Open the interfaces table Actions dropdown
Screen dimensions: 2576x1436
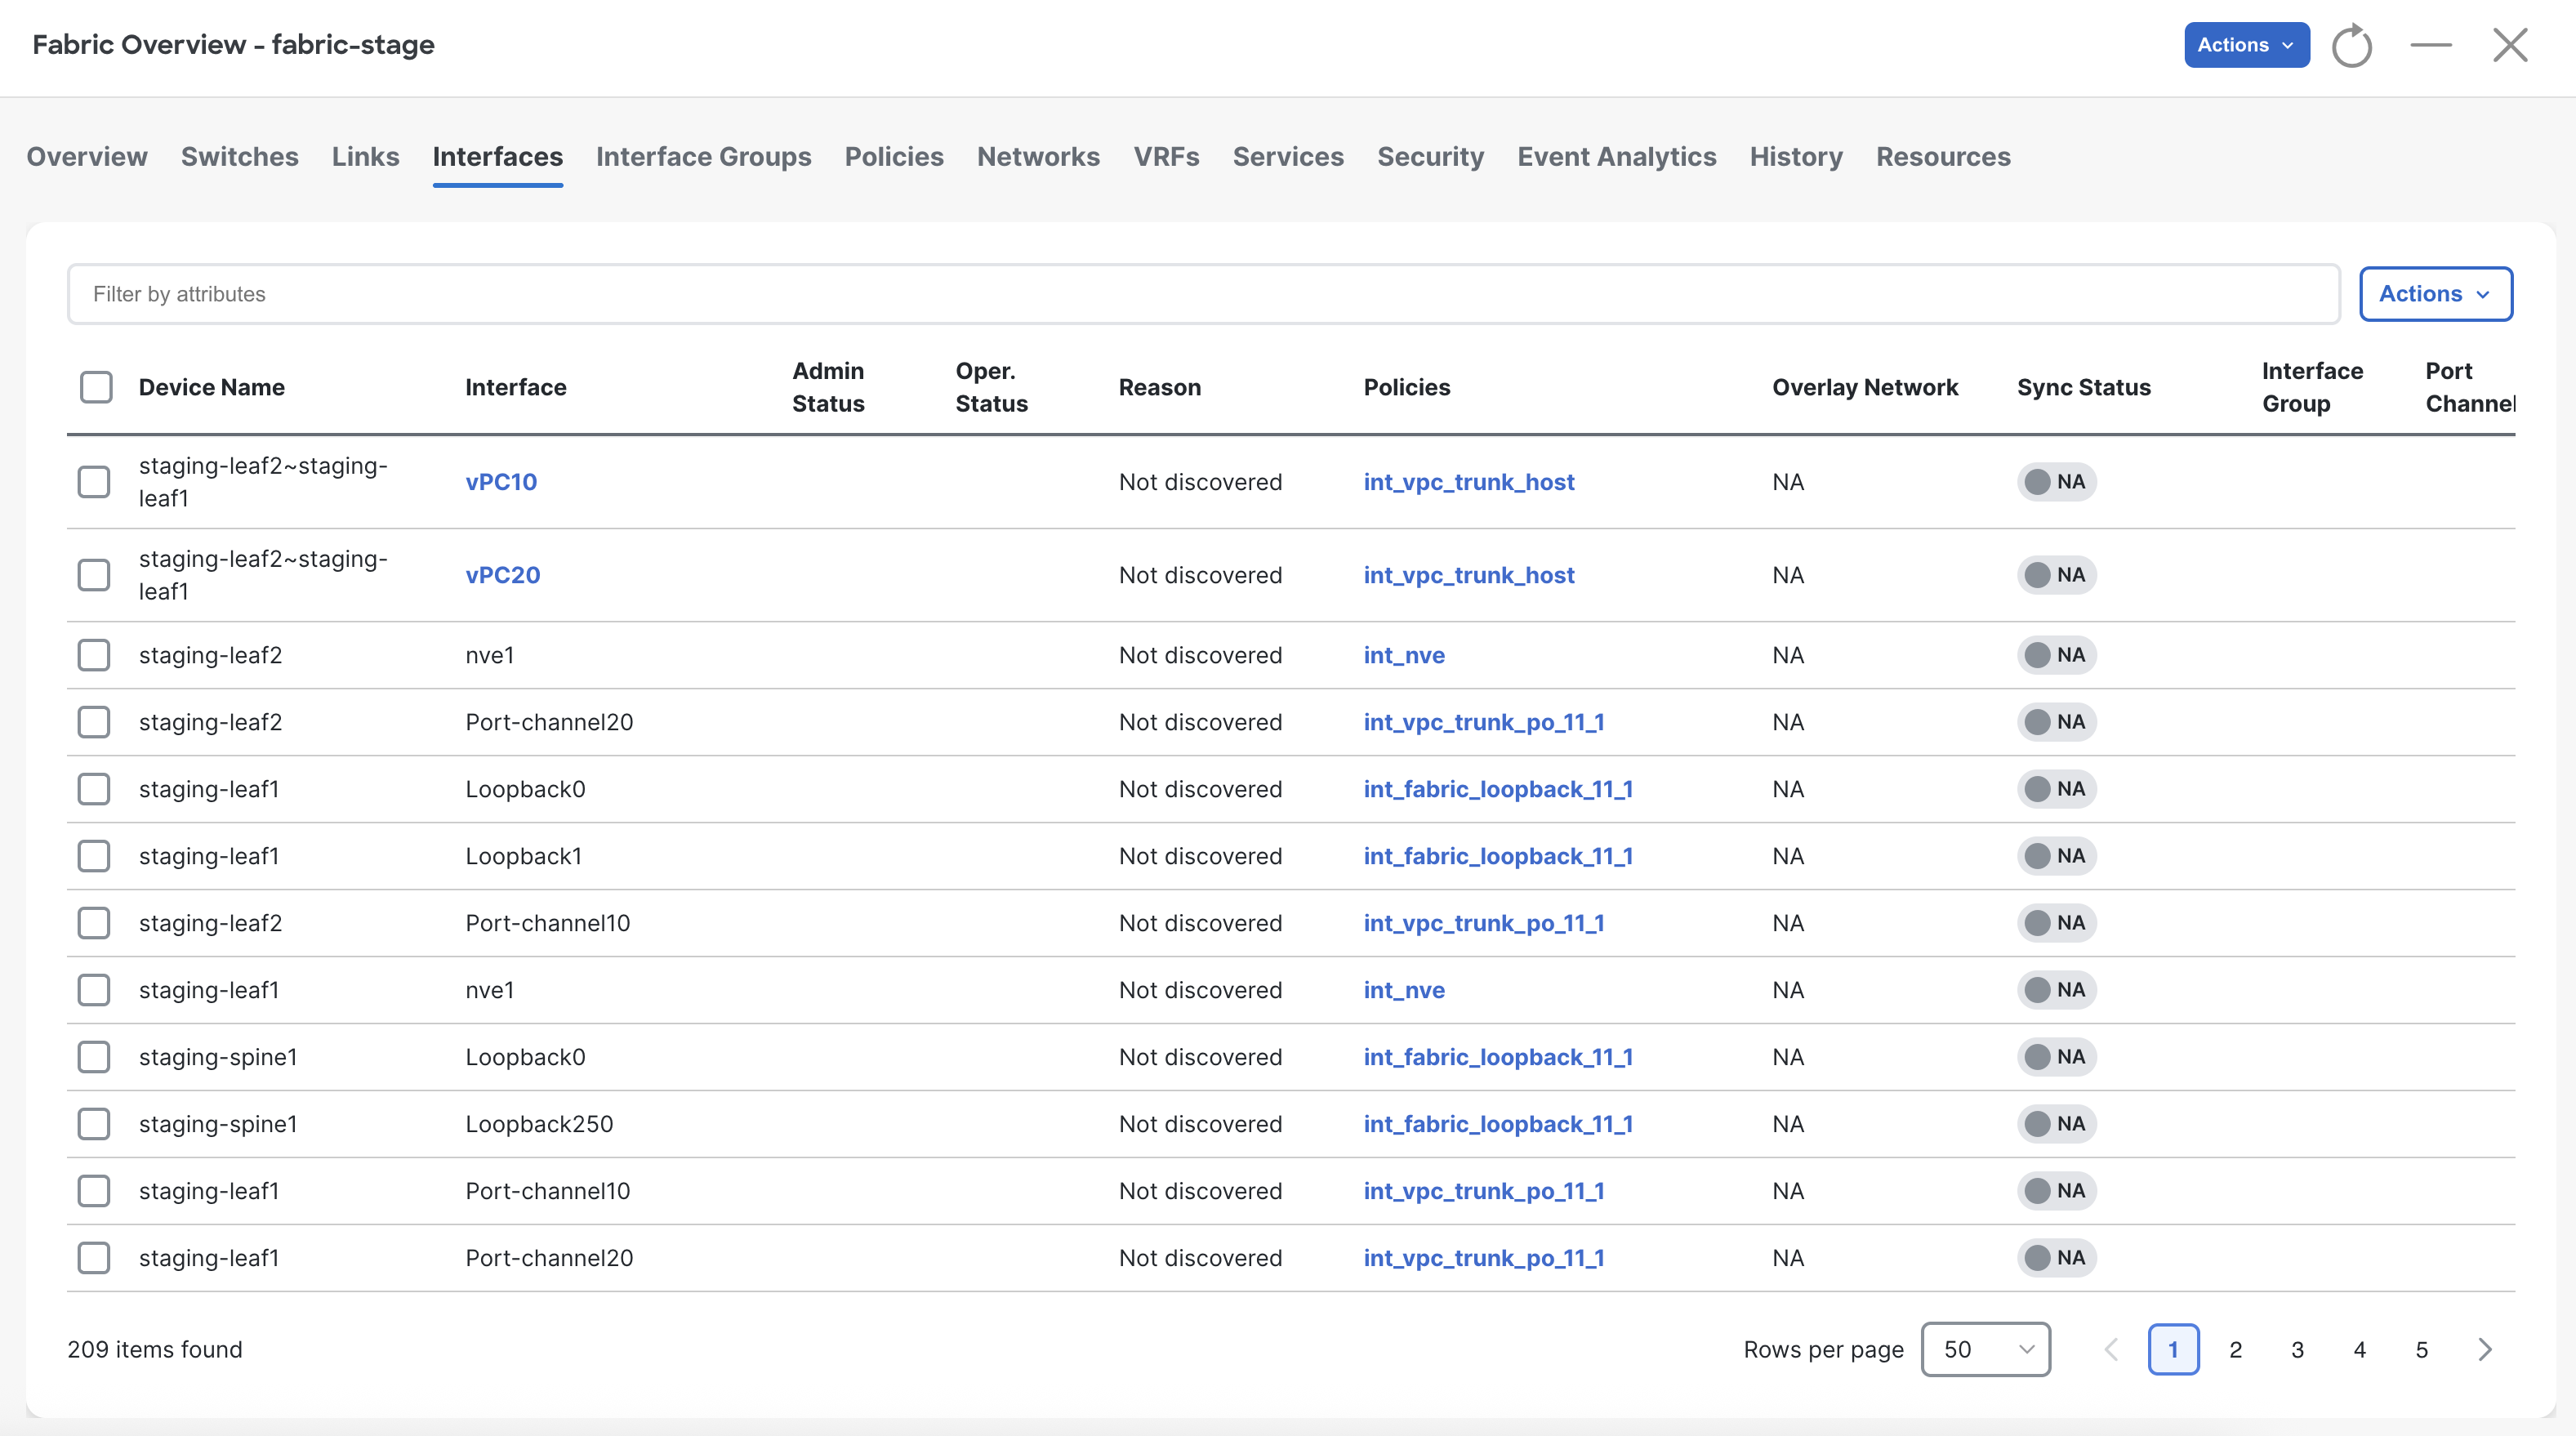point(2435,294)
